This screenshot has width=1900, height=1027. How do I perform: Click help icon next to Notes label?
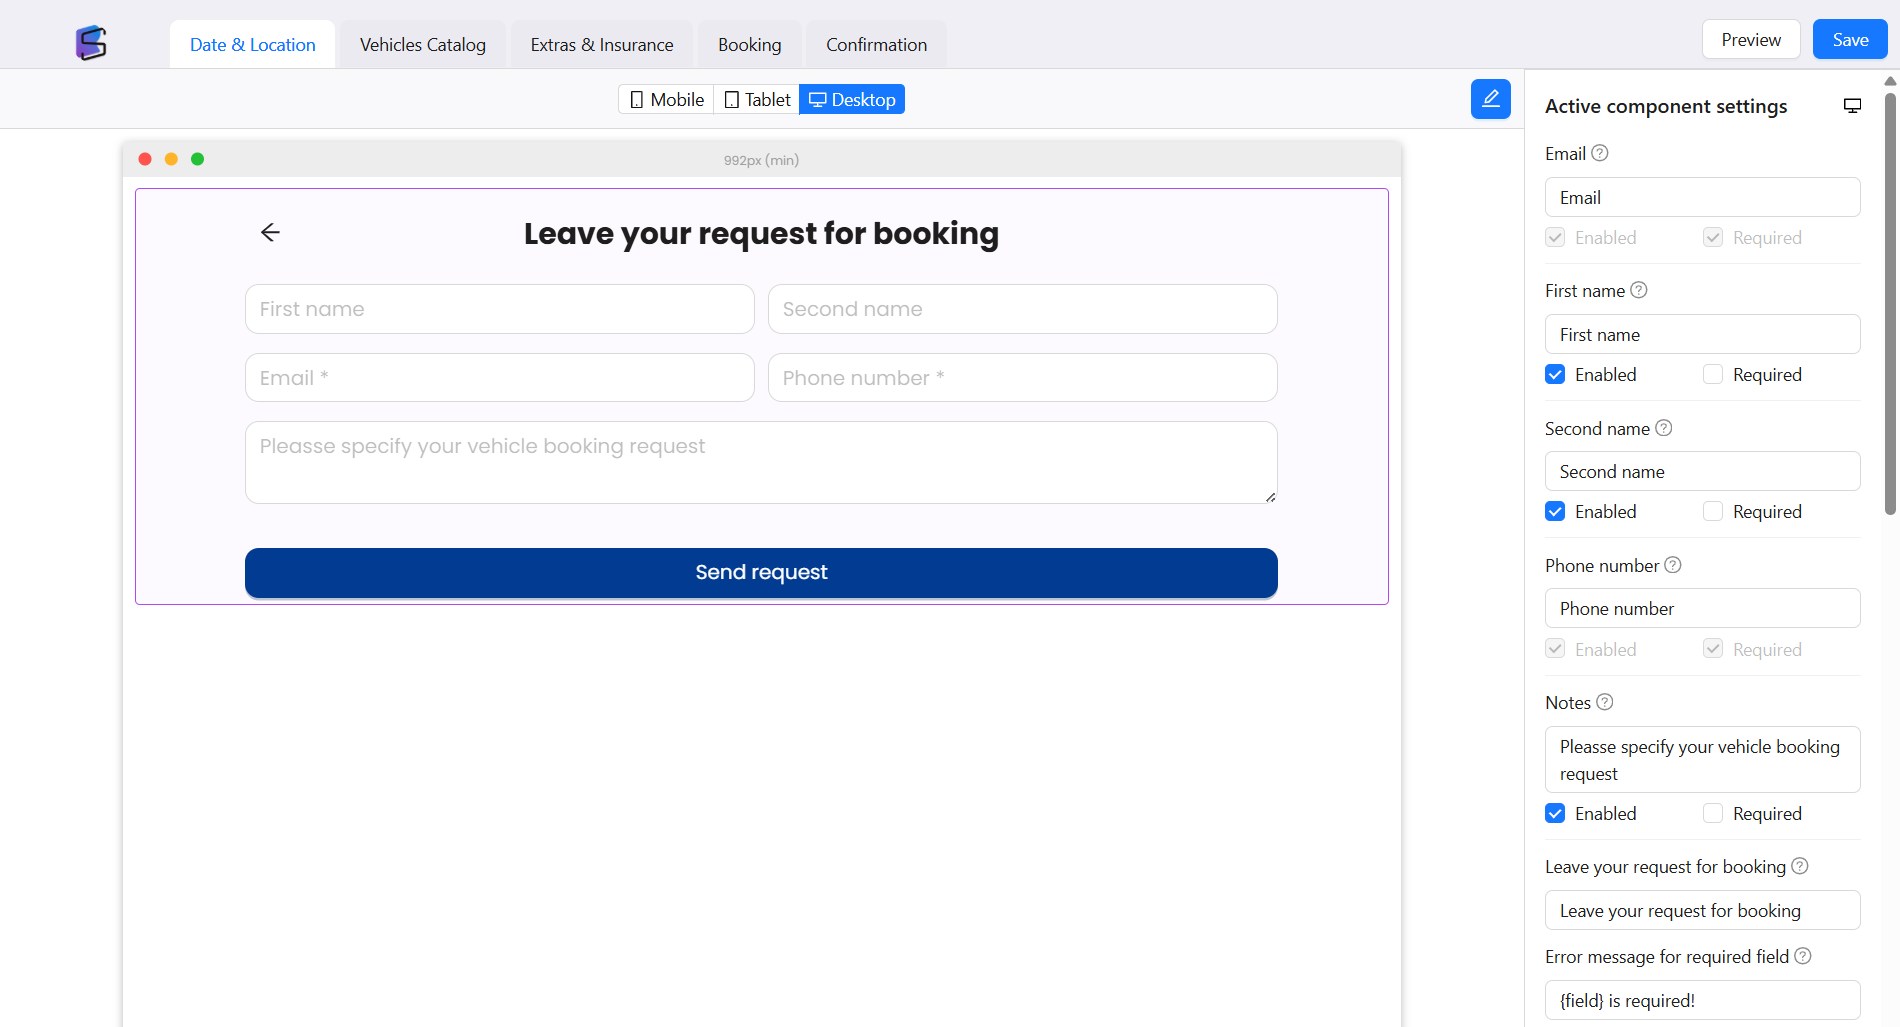click(1605, 702)
